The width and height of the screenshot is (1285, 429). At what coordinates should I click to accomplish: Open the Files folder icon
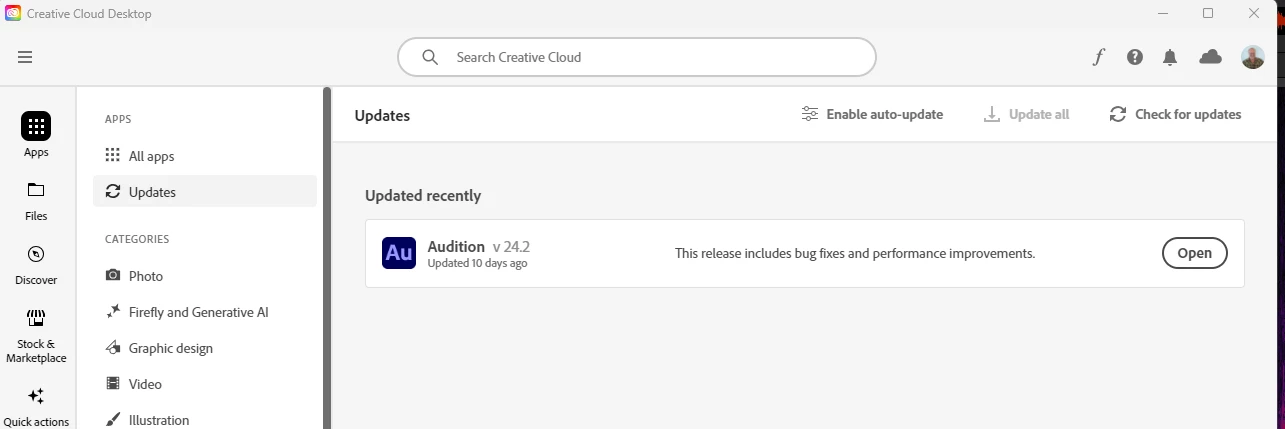coord(36,190)
